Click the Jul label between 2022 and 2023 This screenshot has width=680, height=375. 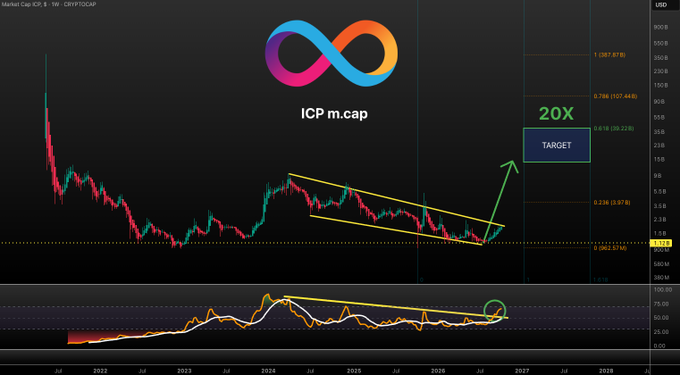click(142, 371)
